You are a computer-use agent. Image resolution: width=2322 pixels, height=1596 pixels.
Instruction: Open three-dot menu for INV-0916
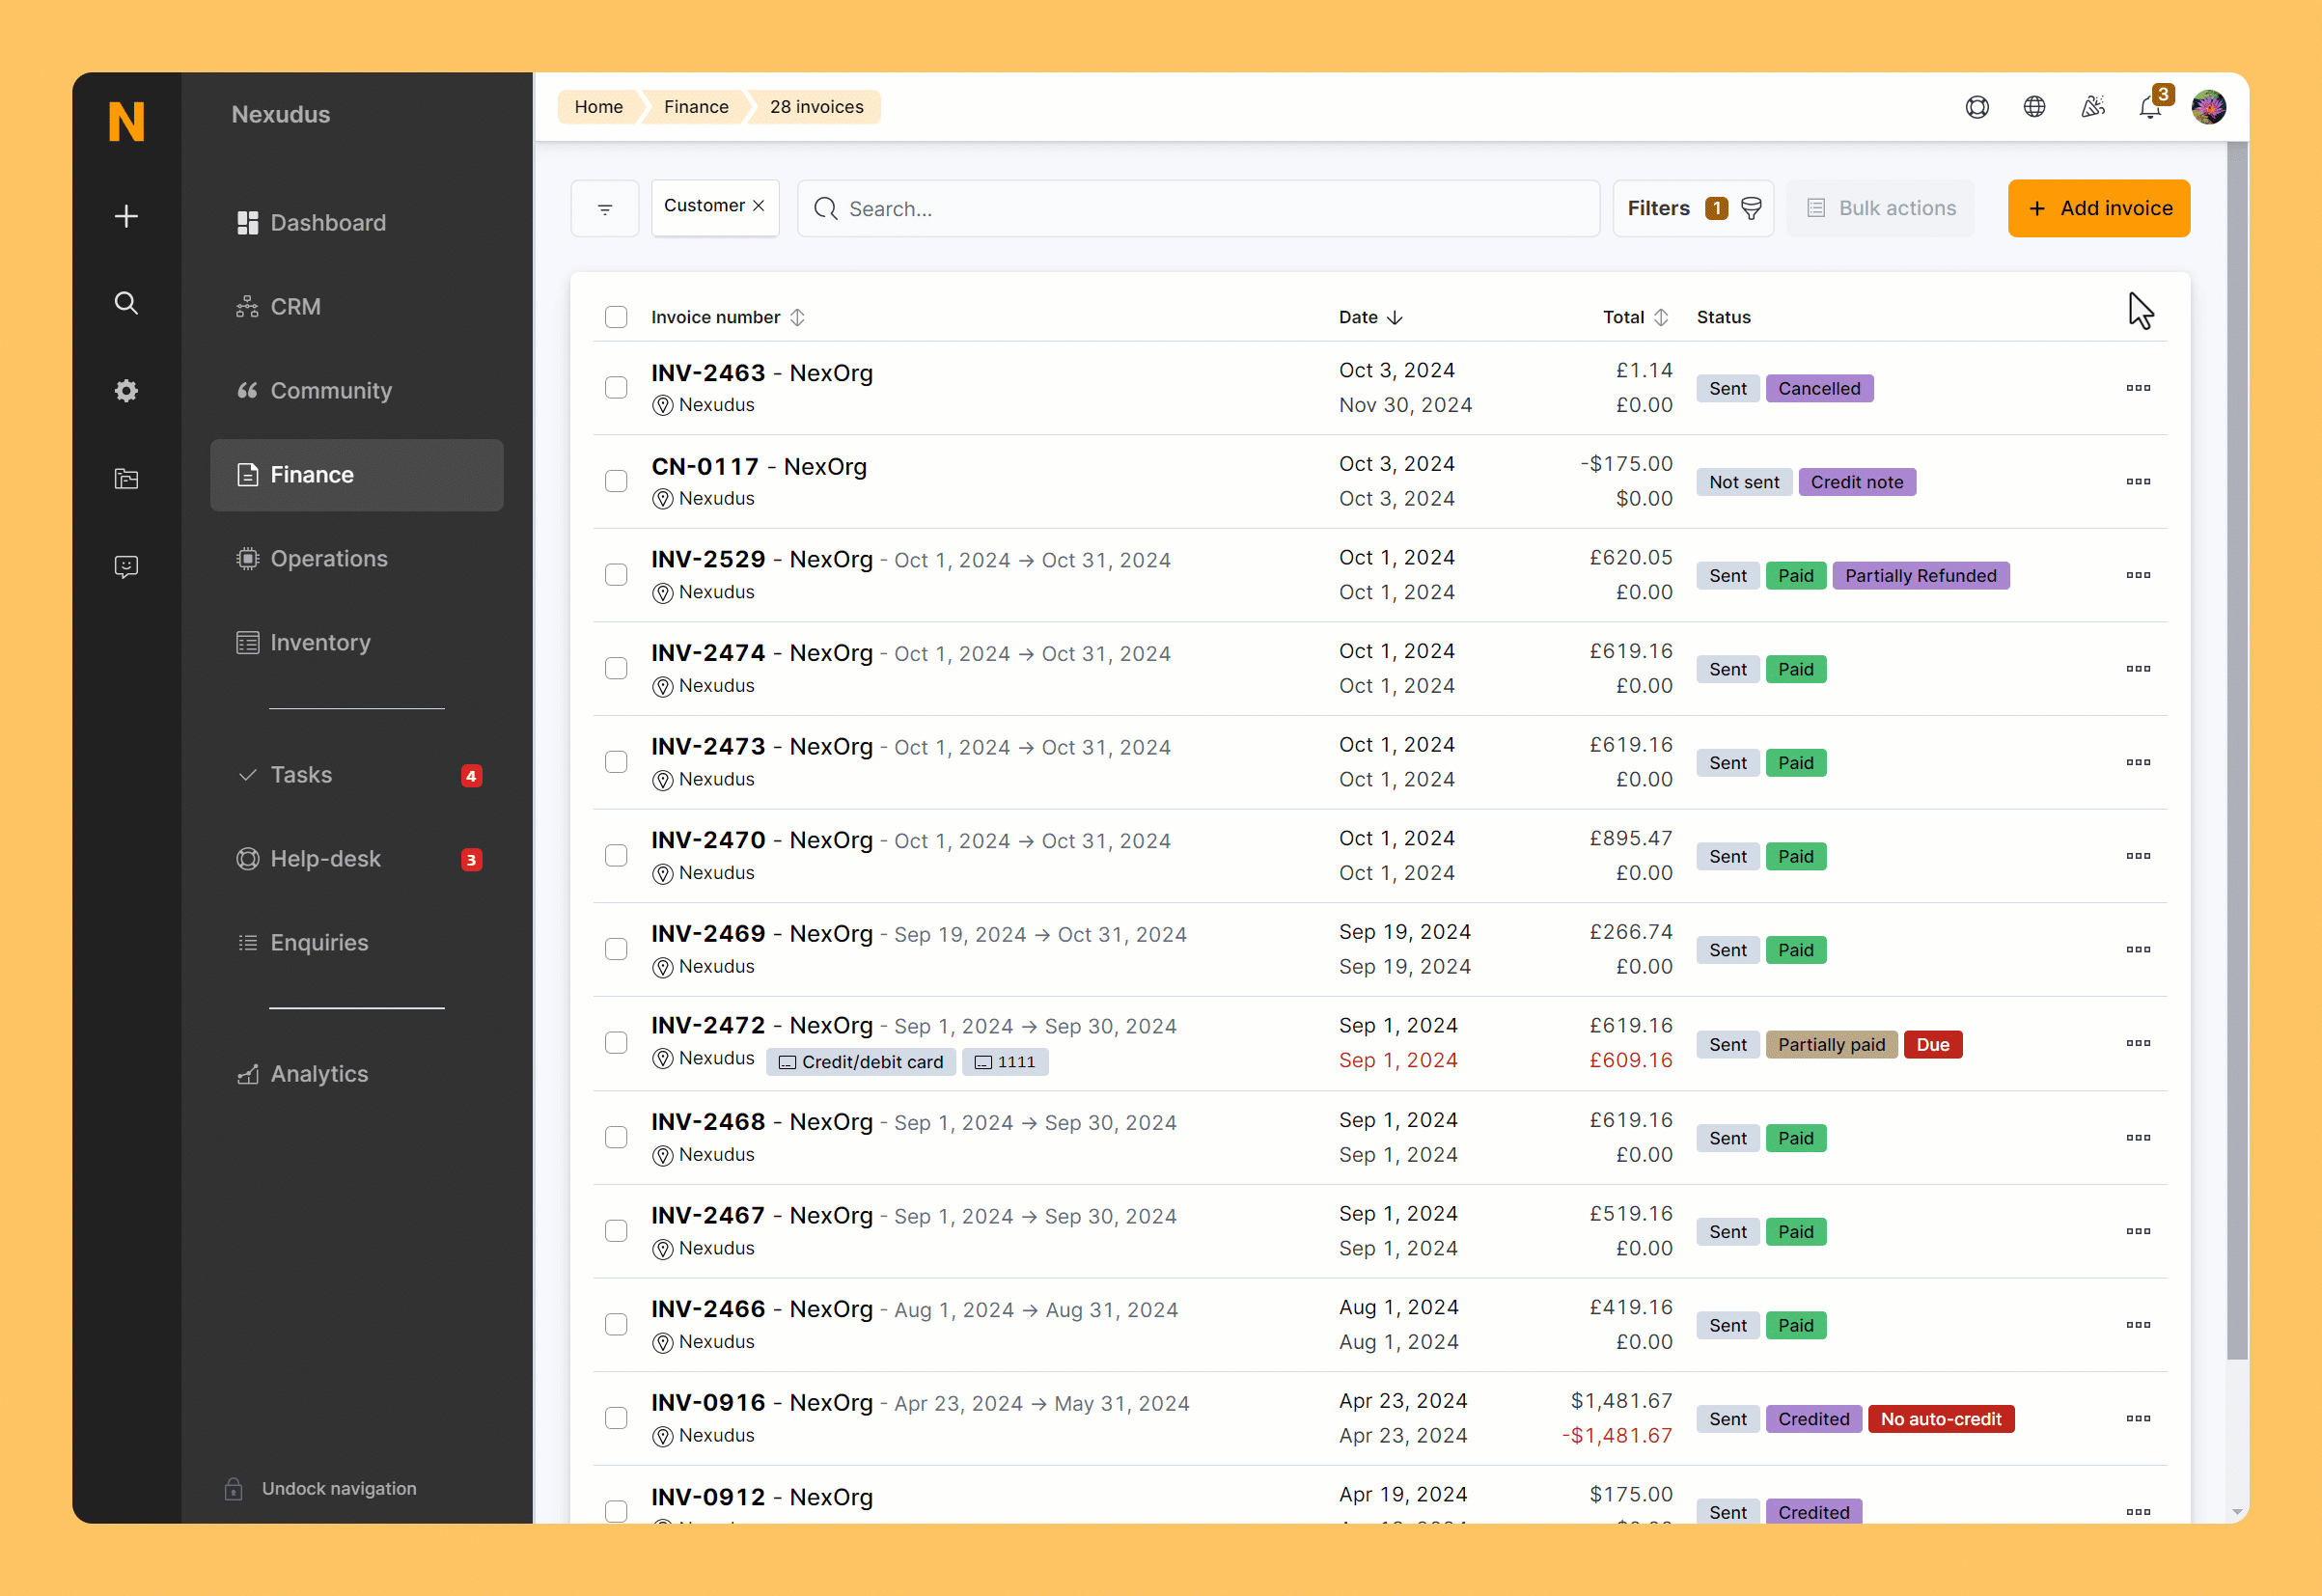2138,1419
